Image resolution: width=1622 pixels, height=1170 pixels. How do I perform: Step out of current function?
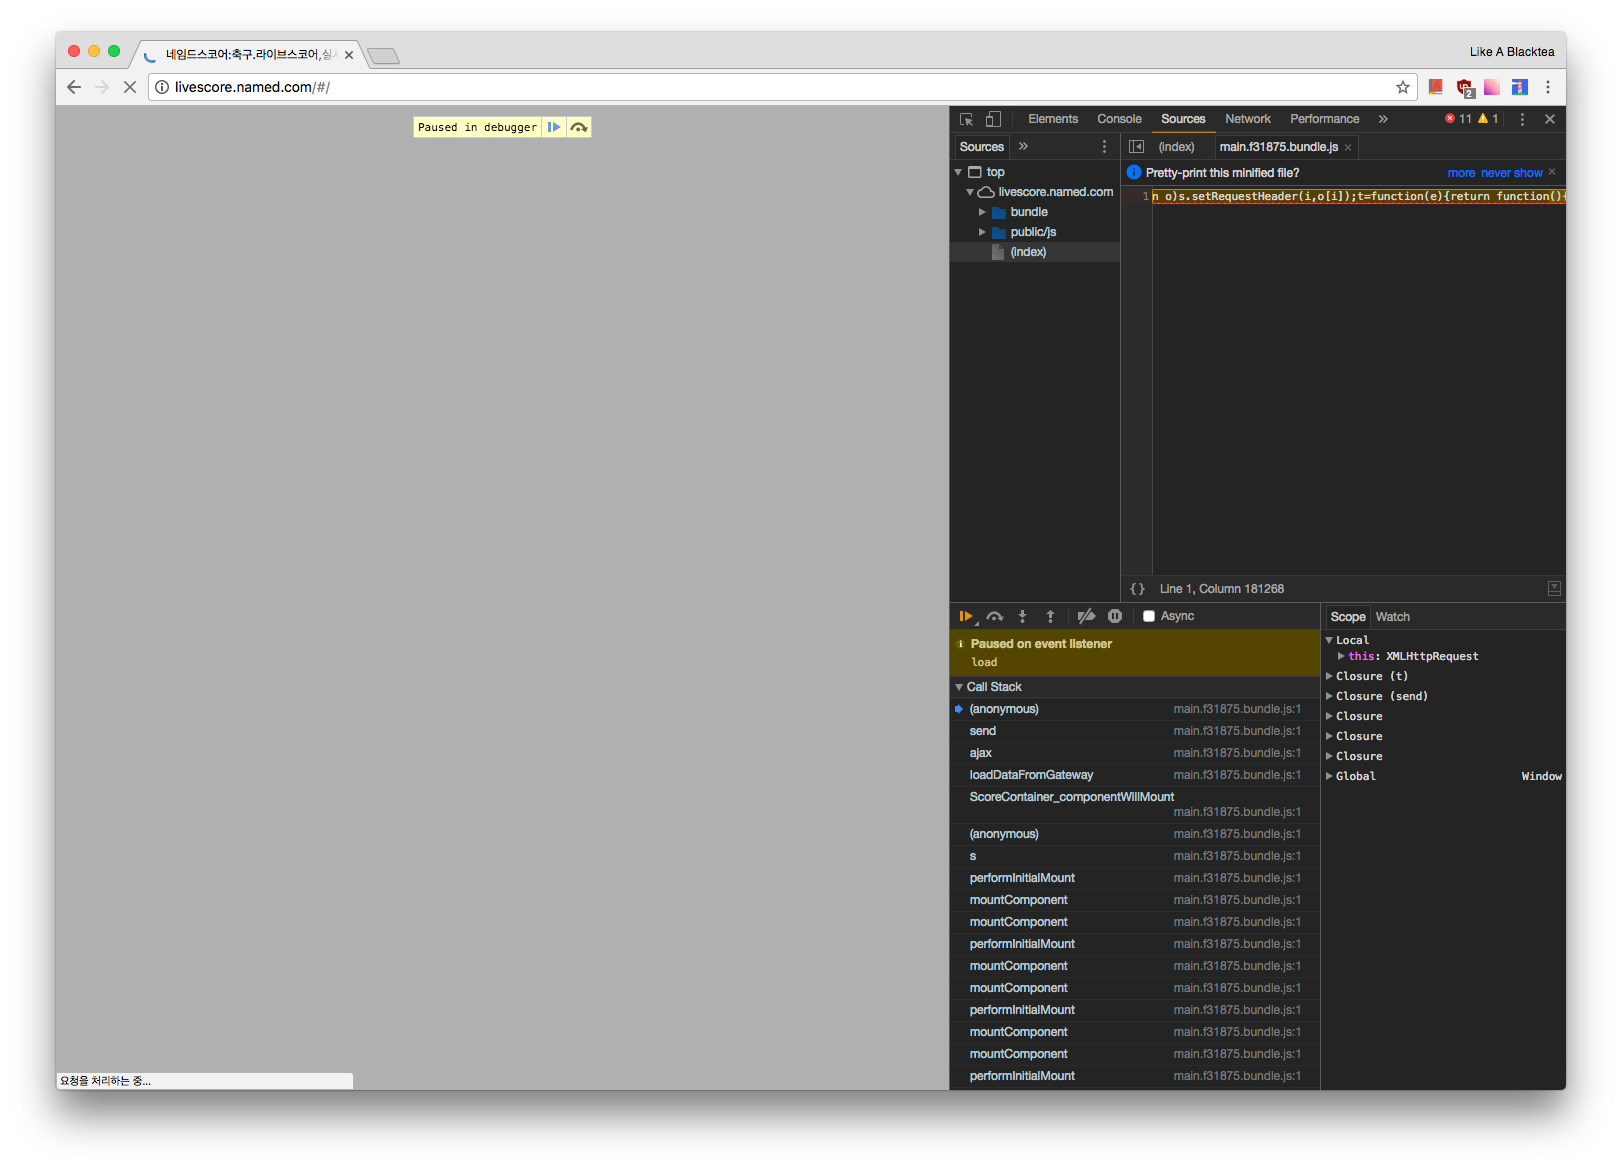point(1050,617)
